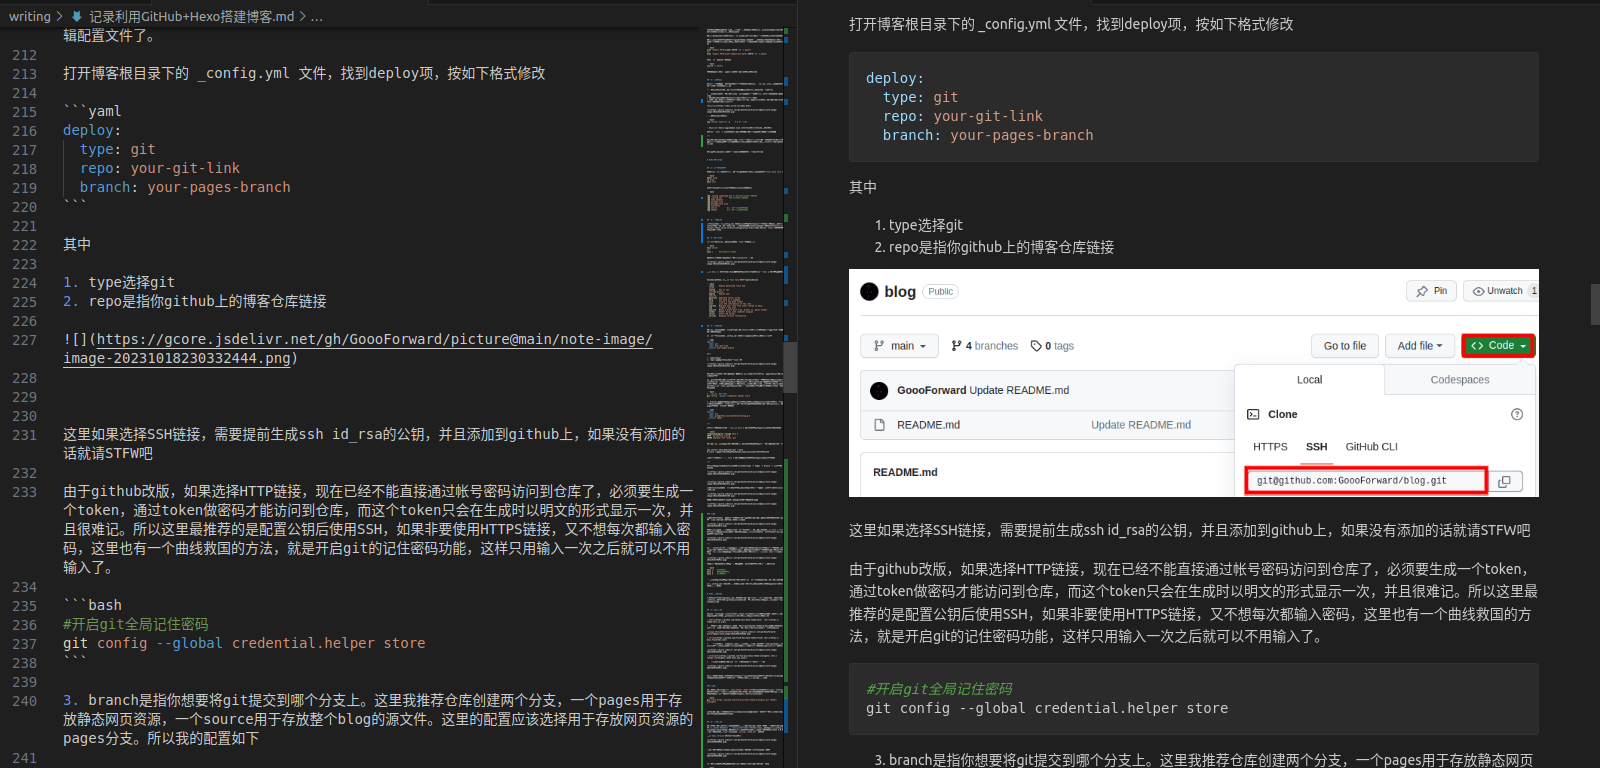
Task: Click the preview line starting "打开博客根目录下的_config.yml"
Action: pyautogui.click(x=1071, y=24)
